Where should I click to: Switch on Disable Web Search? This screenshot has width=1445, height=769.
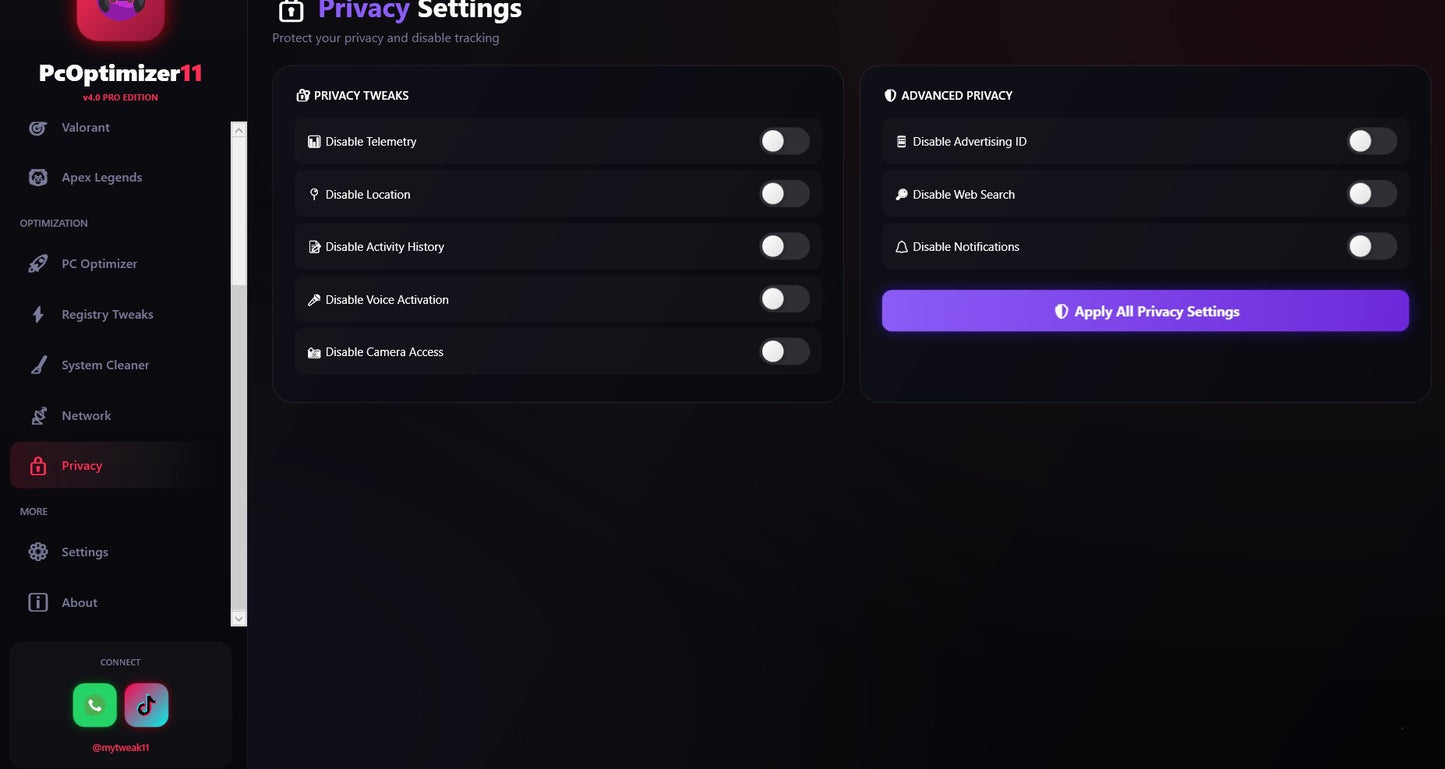1371,194
